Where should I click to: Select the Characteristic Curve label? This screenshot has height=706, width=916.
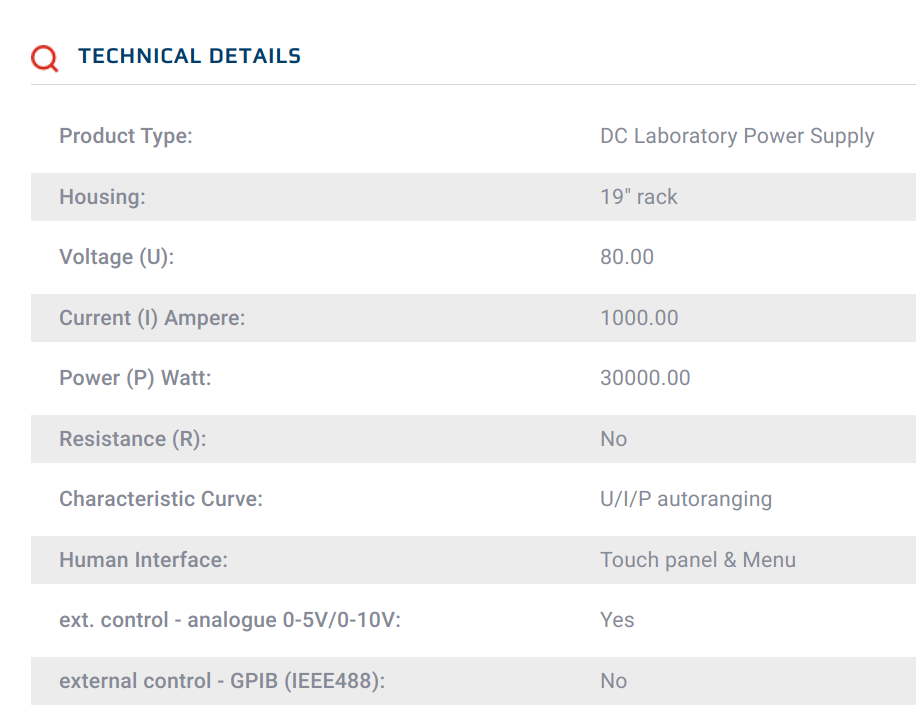161,499
